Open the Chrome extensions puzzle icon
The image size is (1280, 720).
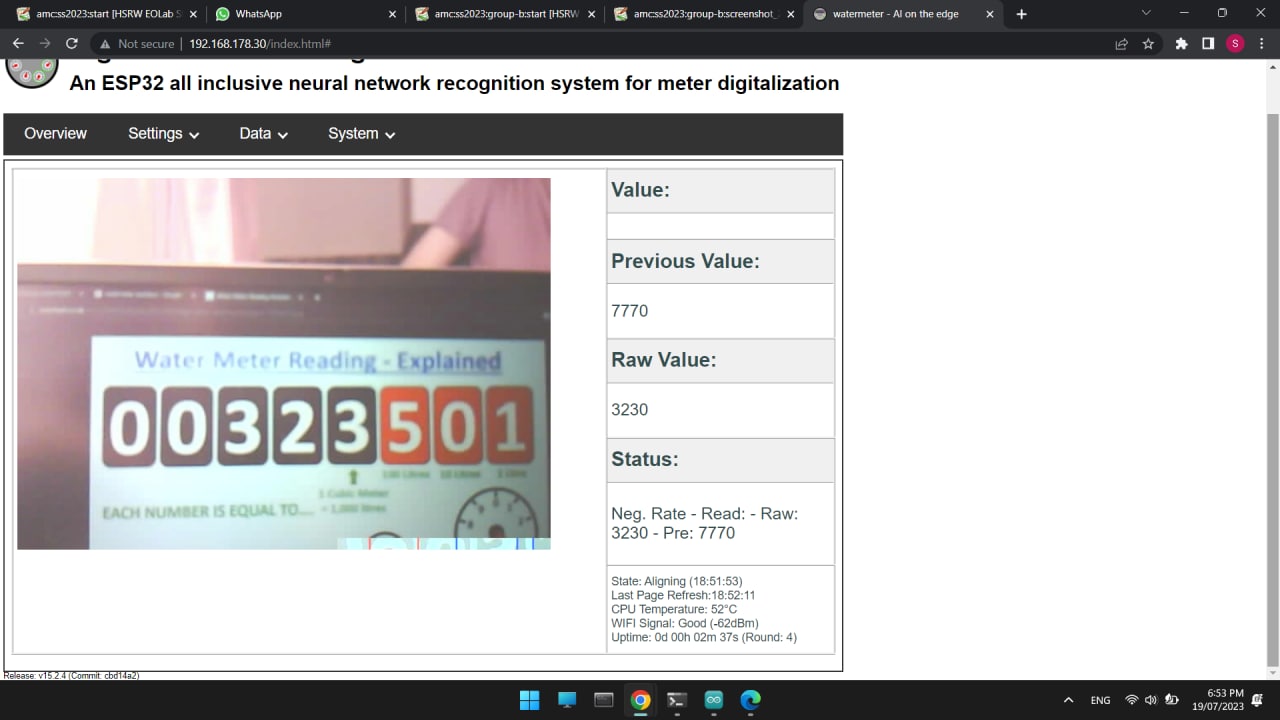pyautogui.click(x=1181, y=44)
